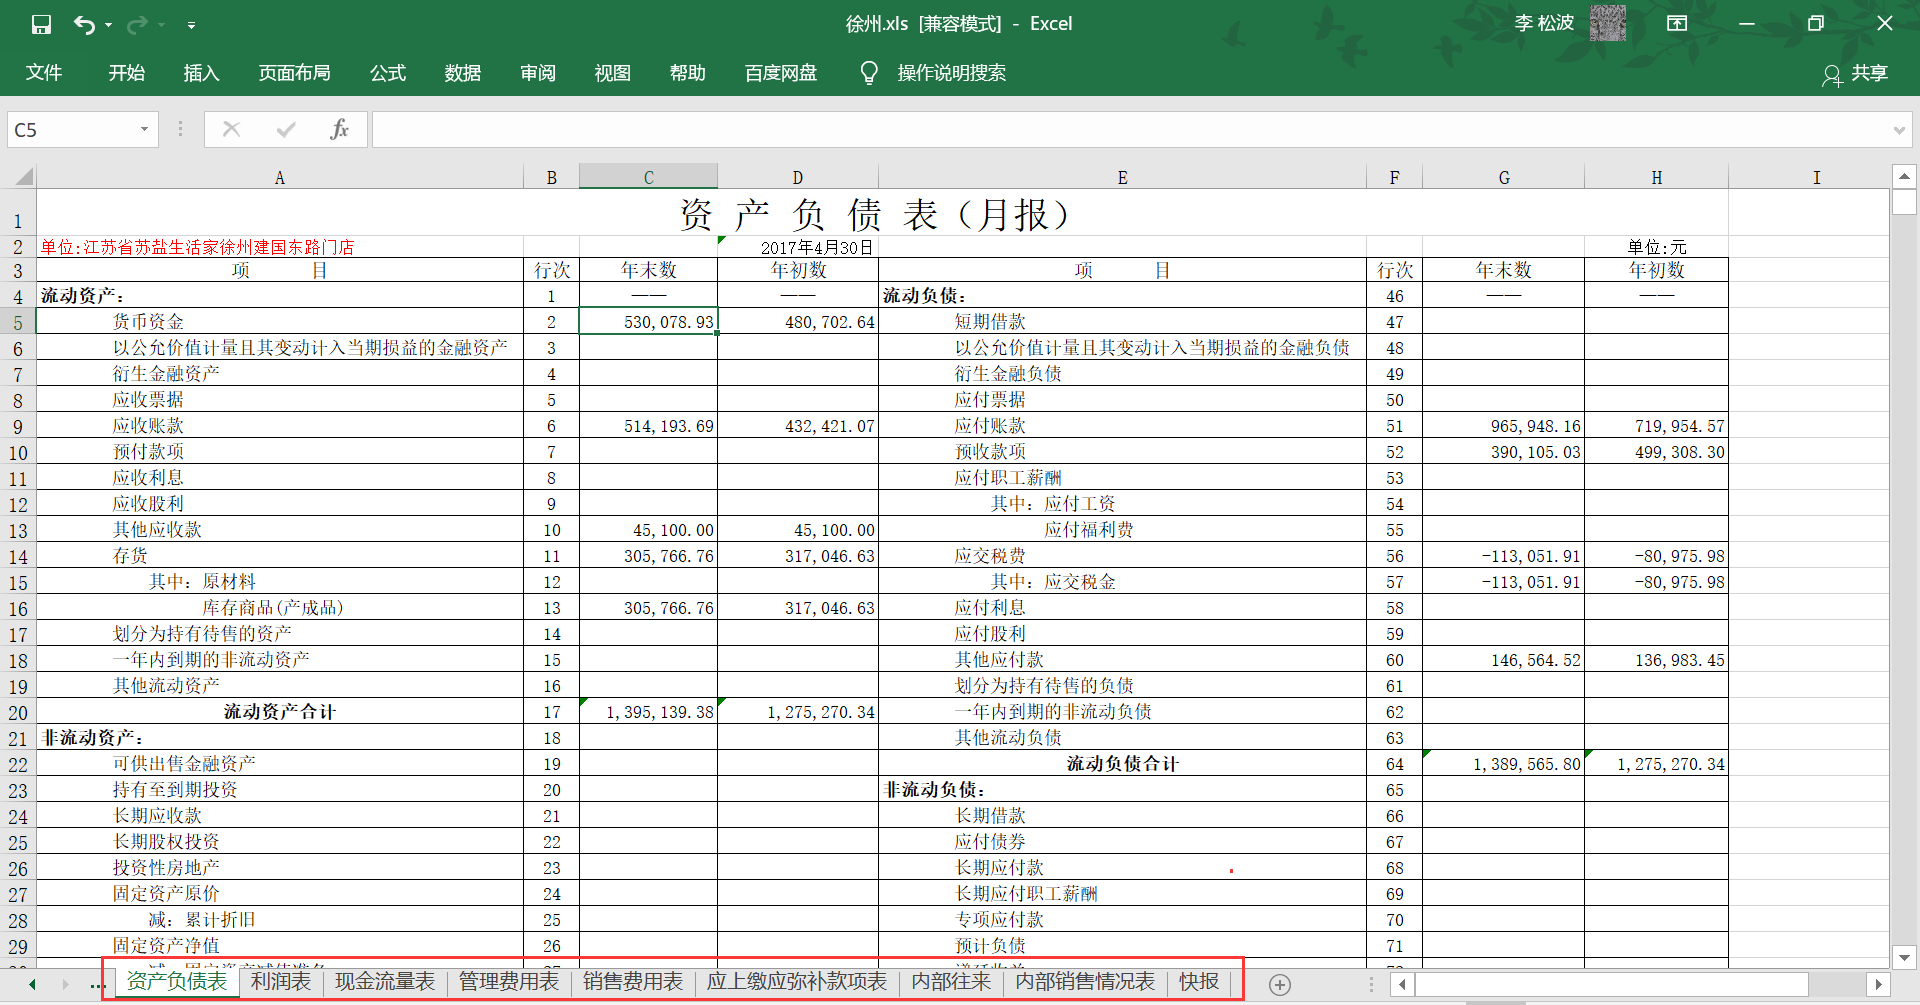Open the 应上缴应弥补款项表 sheet tab
1920x1005 pixels.
click(x=797, y=982)
